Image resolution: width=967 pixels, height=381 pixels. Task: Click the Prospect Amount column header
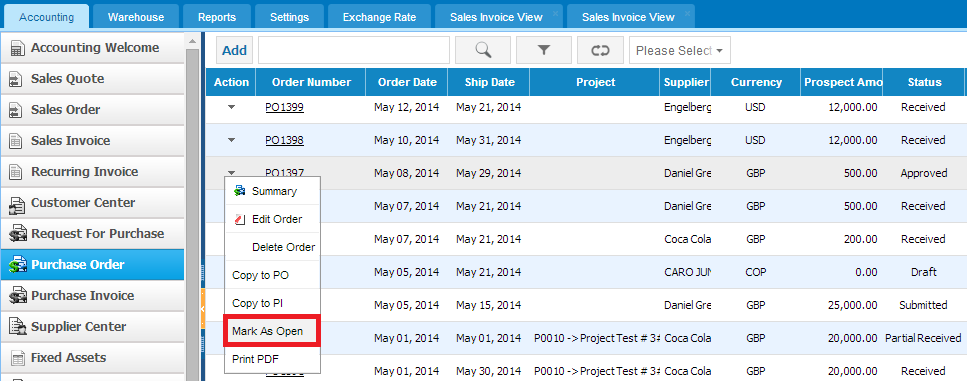coord(842,82)
